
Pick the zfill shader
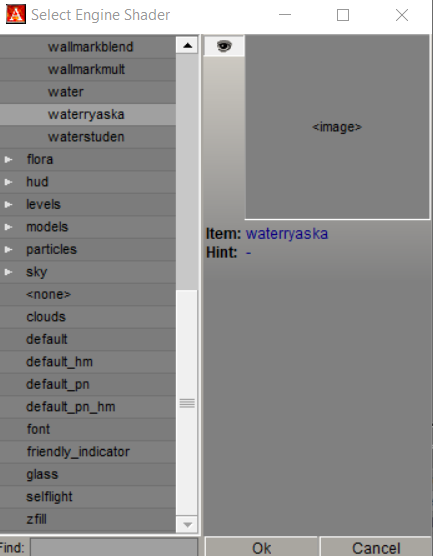coord(88,519)
